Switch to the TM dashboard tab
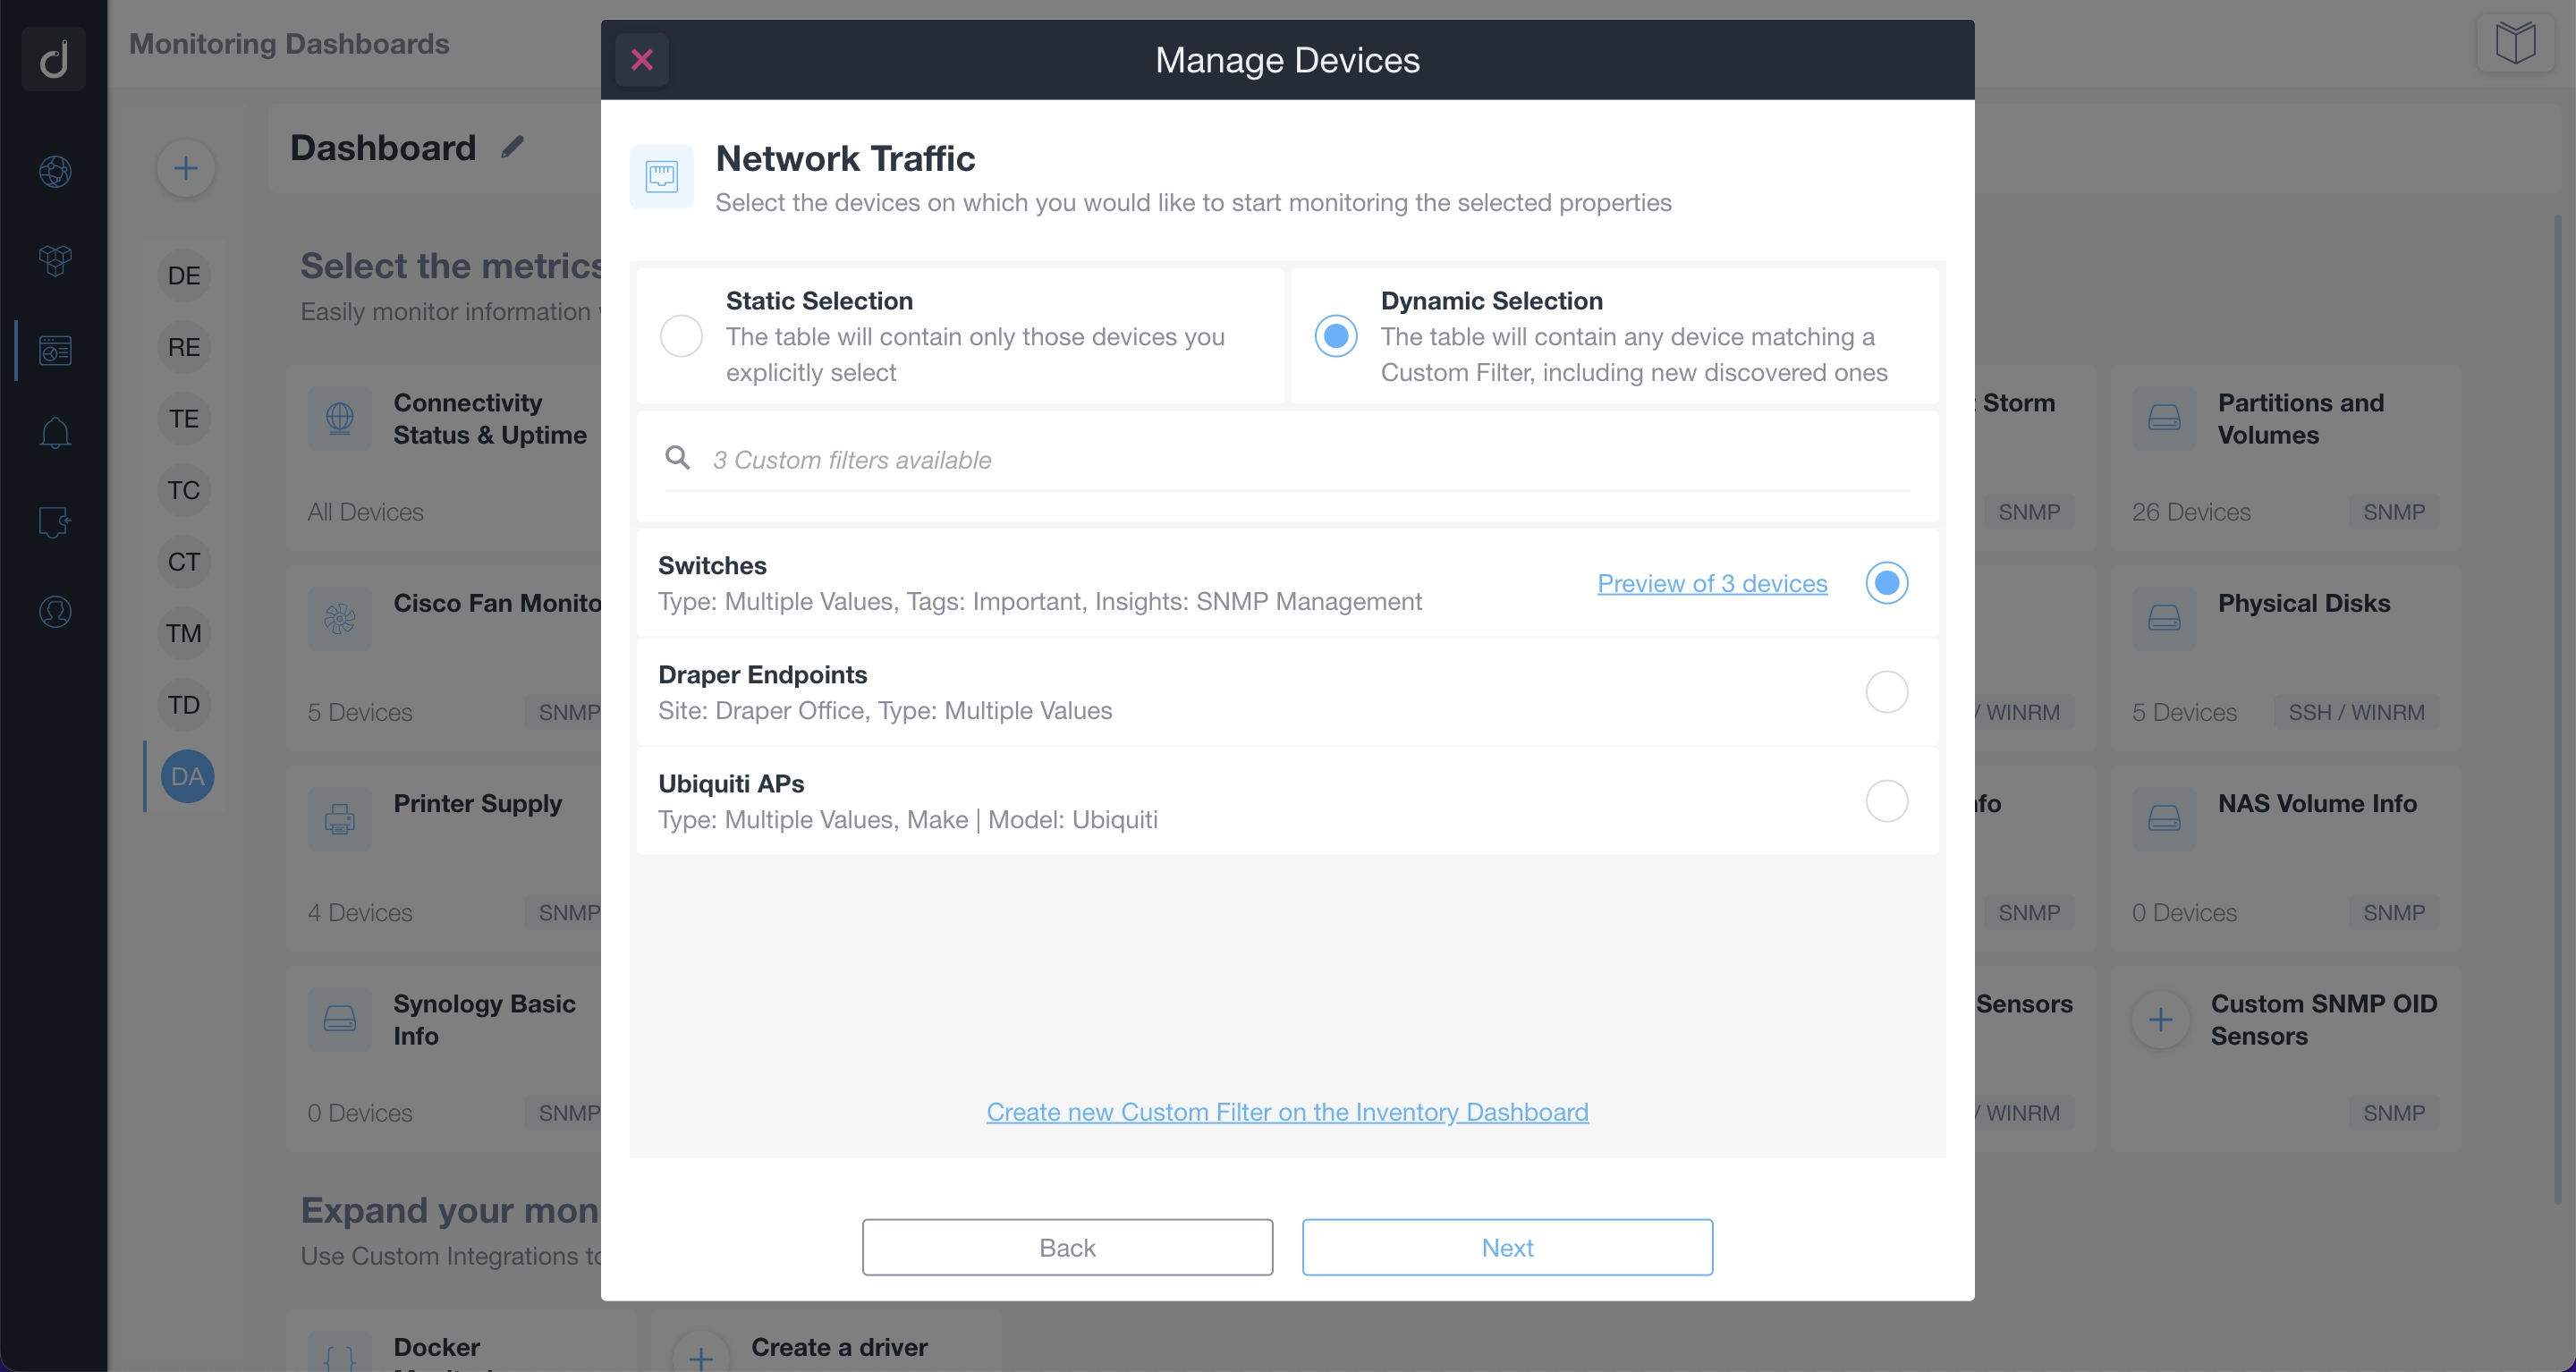Viewport: 2576px width, 1372px height. [x=184, y=633]
